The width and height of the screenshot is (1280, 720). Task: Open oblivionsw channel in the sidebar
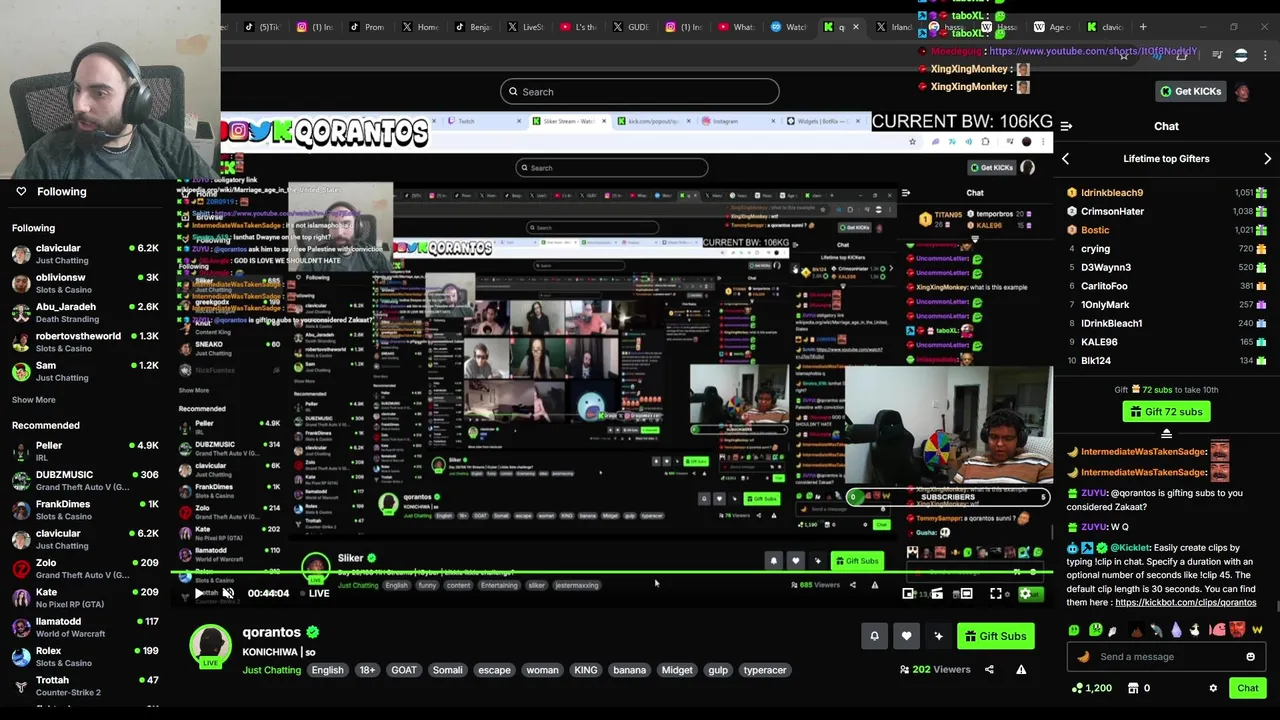pyautogui.click(x=85, y=283)
